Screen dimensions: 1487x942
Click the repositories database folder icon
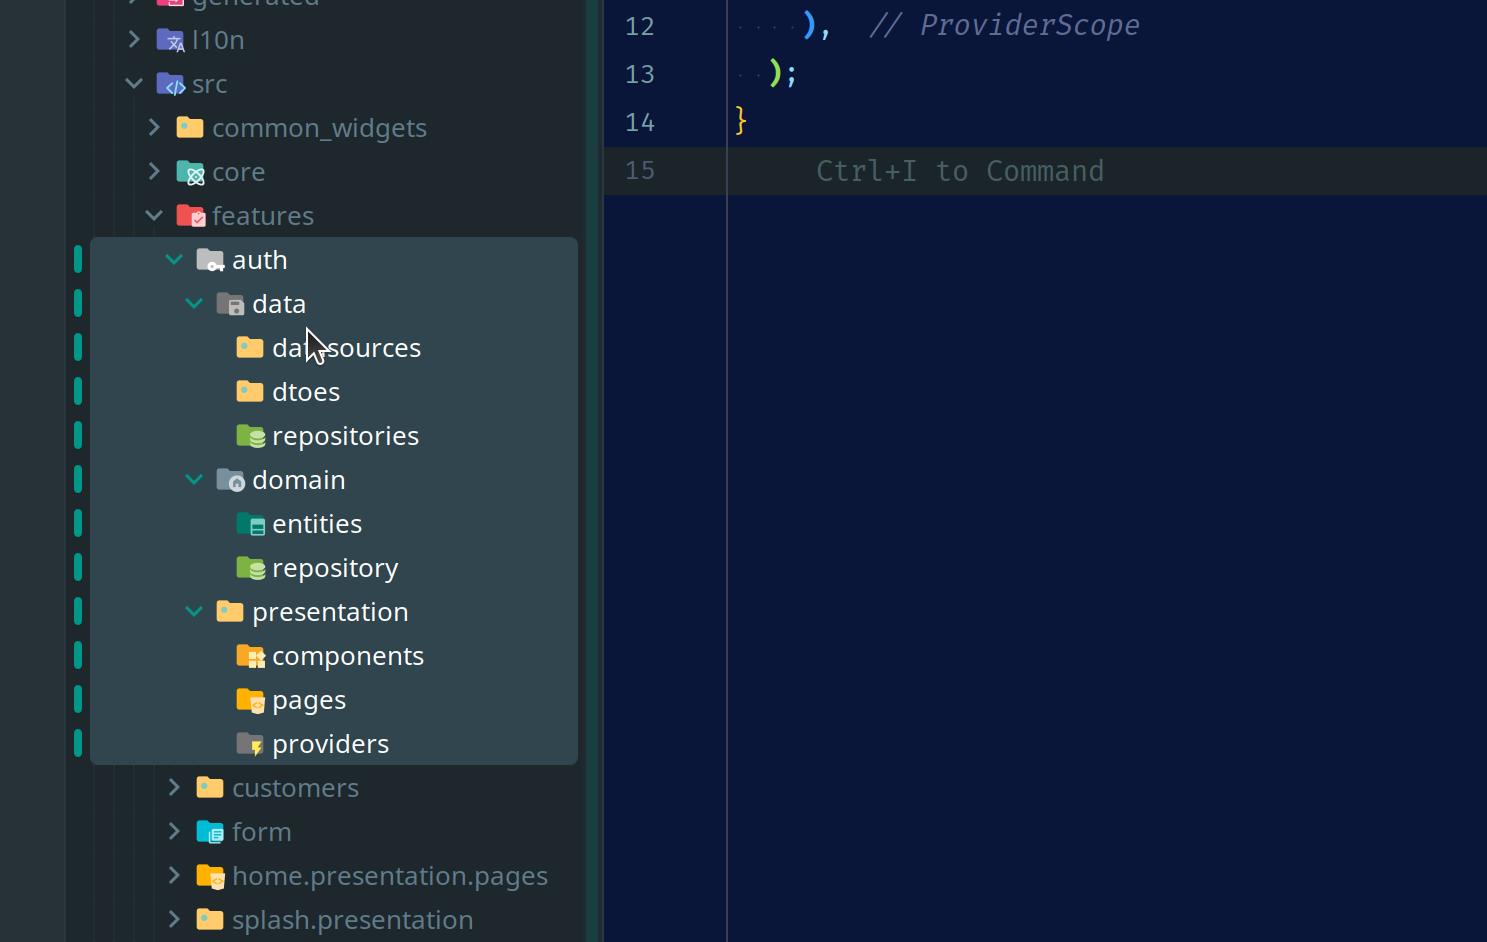coord(250,435)
